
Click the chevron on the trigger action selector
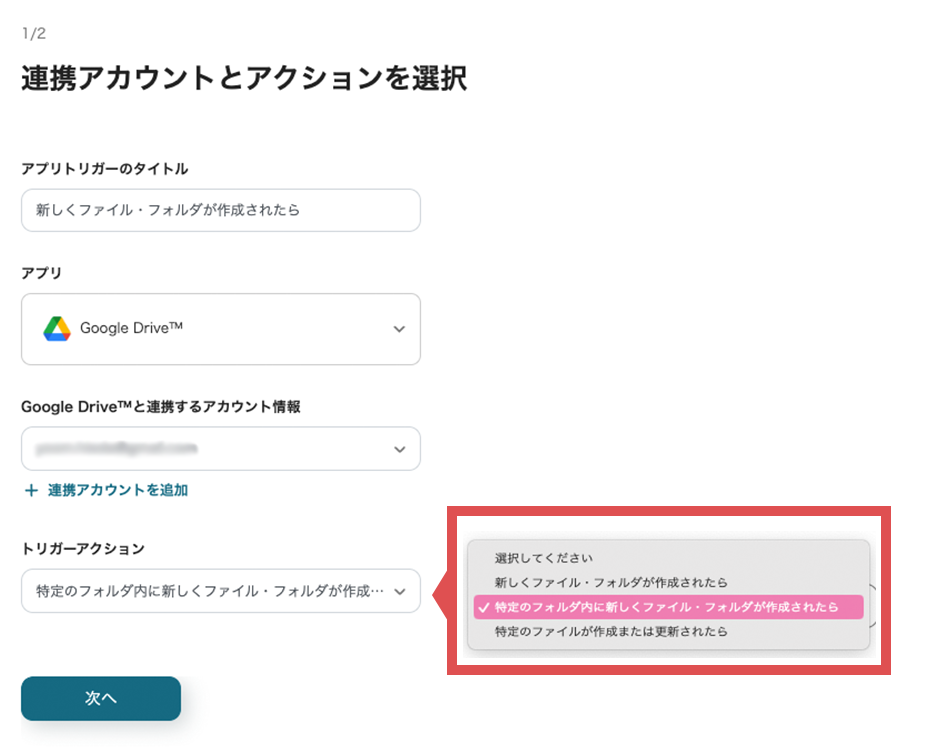[399, 591]
